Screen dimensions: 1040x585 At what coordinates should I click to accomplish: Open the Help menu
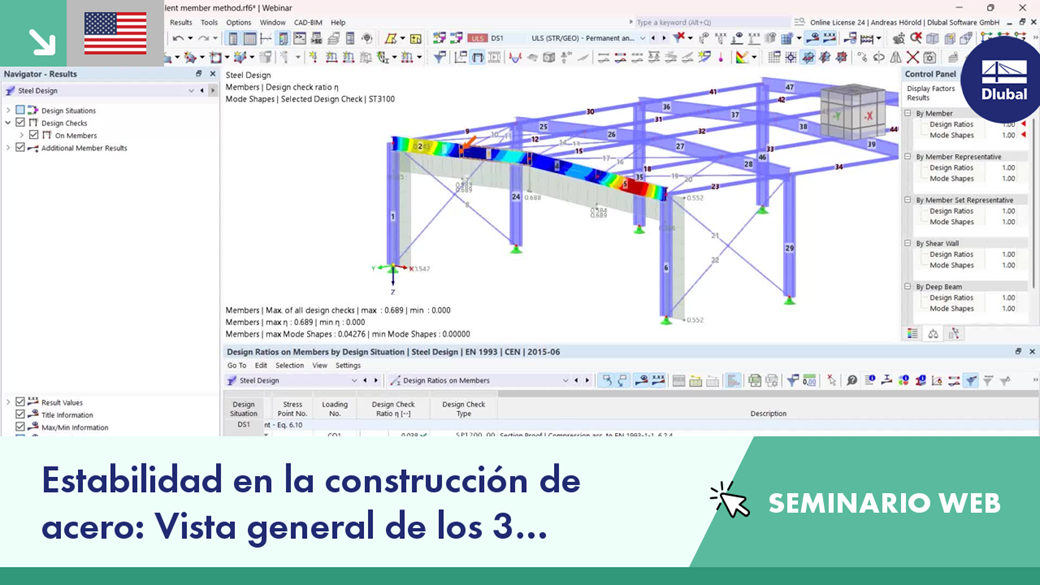click(x=338, y=23)
